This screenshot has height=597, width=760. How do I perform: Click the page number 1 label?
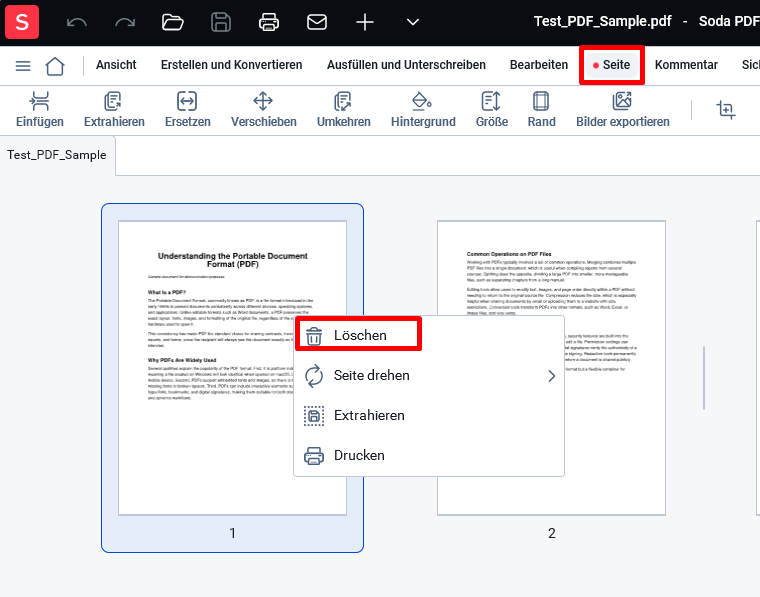coord(233,534)
